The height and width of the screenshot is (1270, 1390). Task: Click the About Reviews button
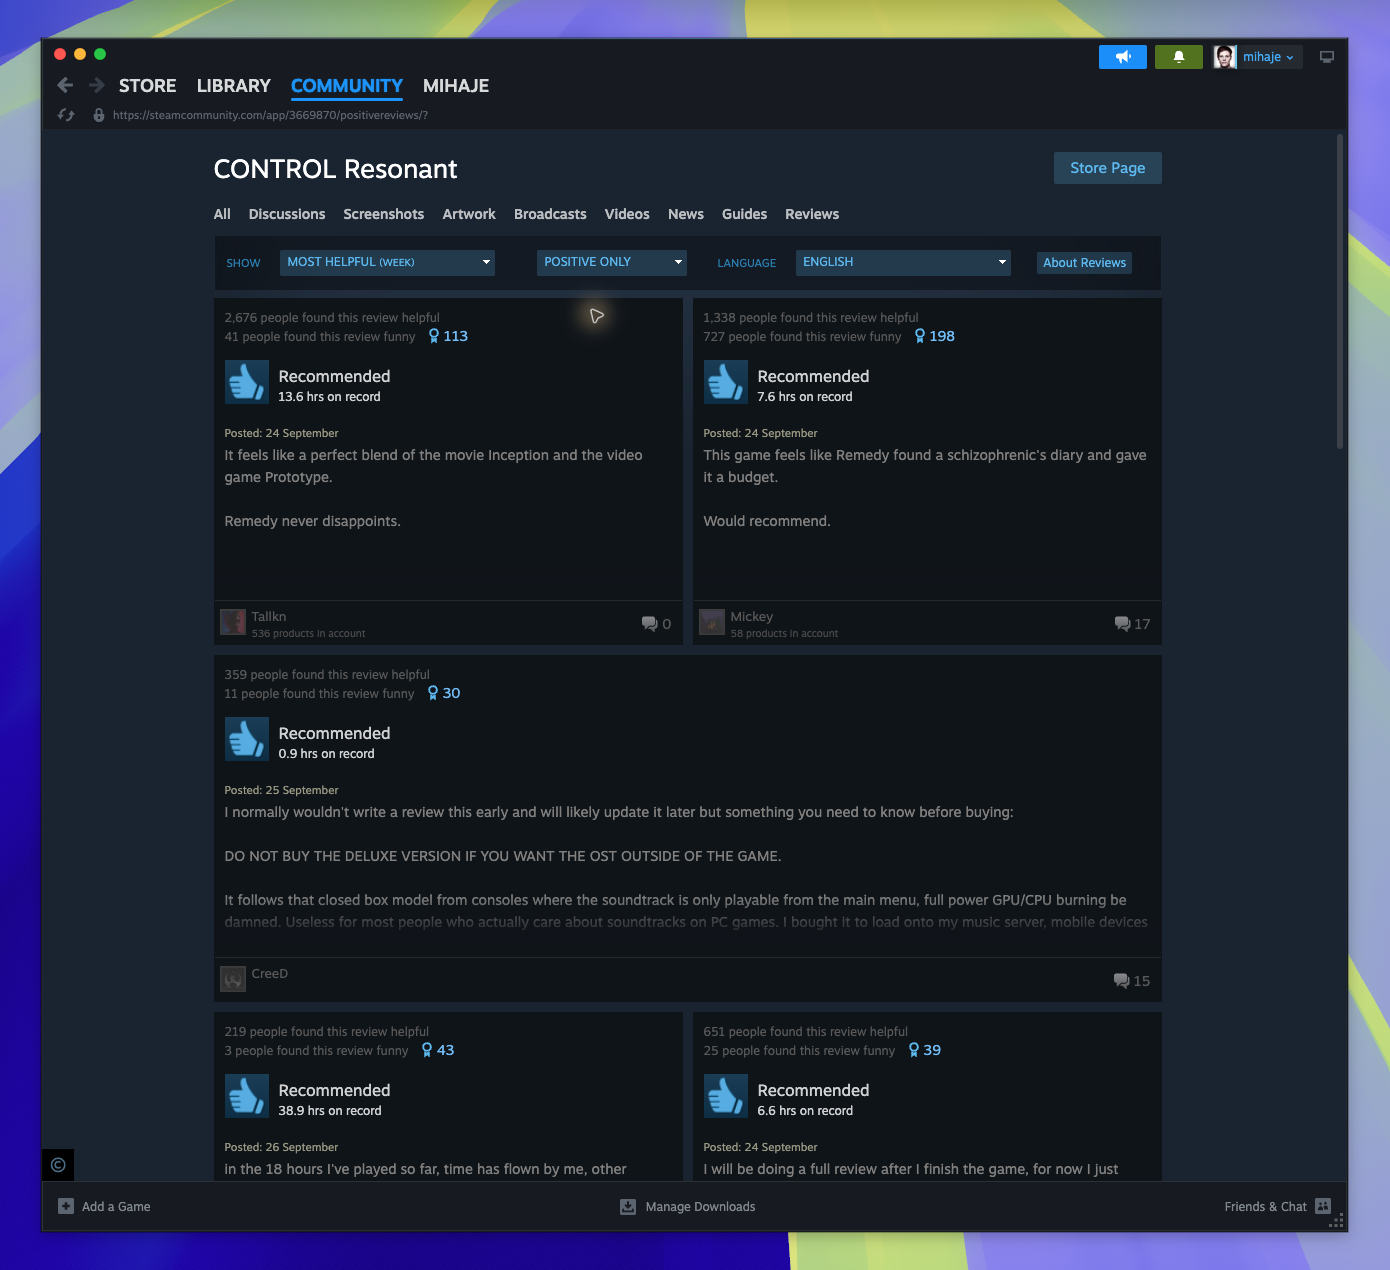(1084, 263)
